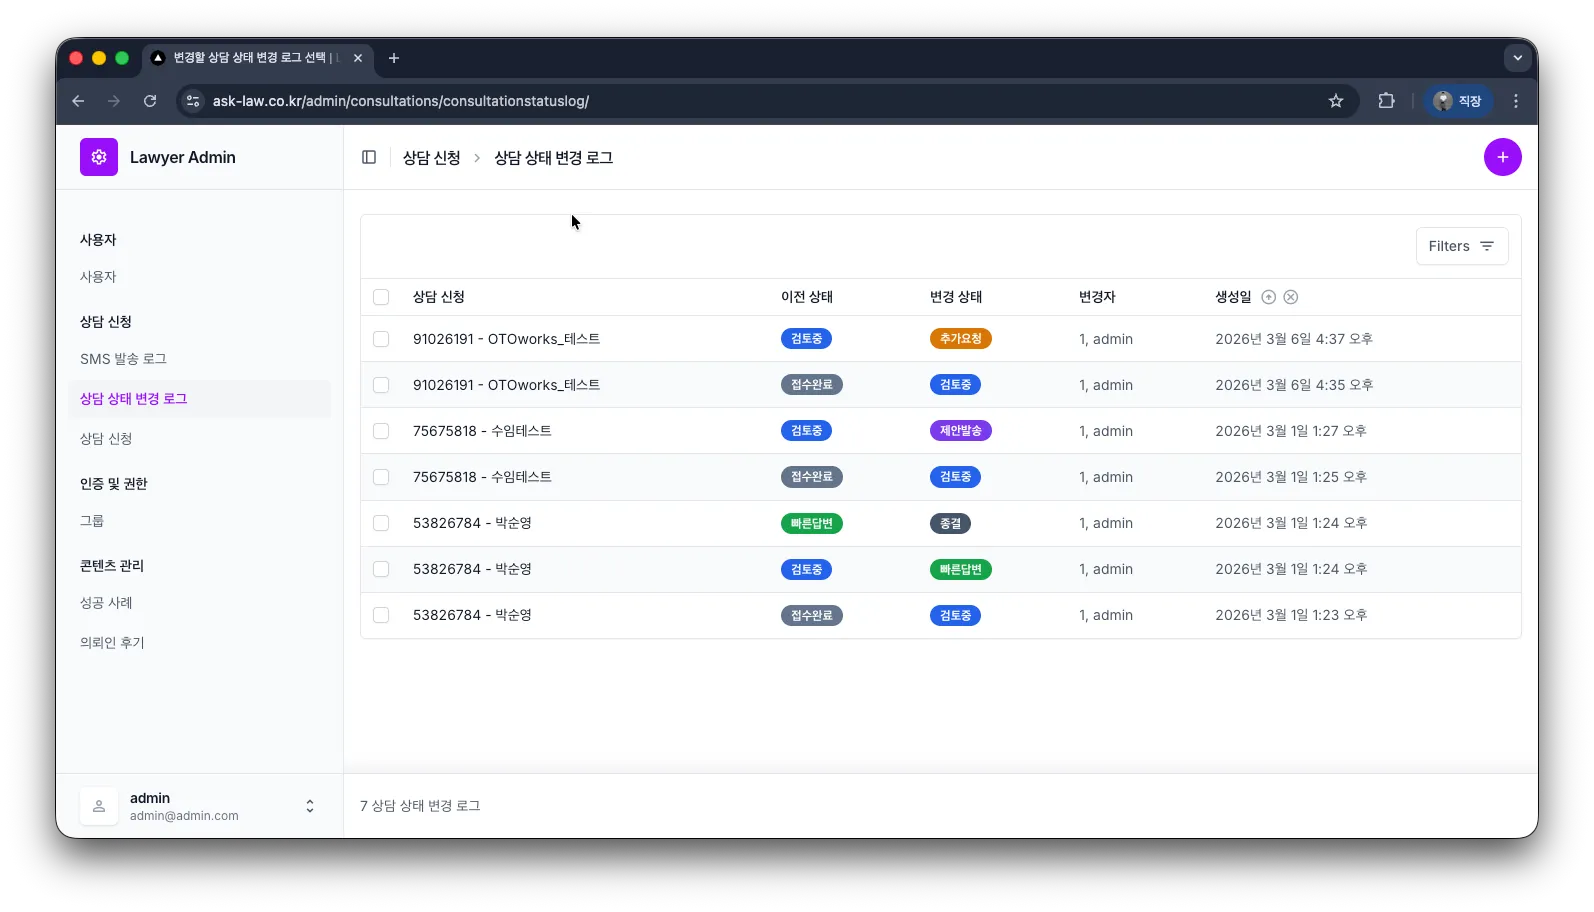Screen dimensions: 1594x912
Task: Tick the checkbox for the last 53826784 row
Action: pos(381,615)
